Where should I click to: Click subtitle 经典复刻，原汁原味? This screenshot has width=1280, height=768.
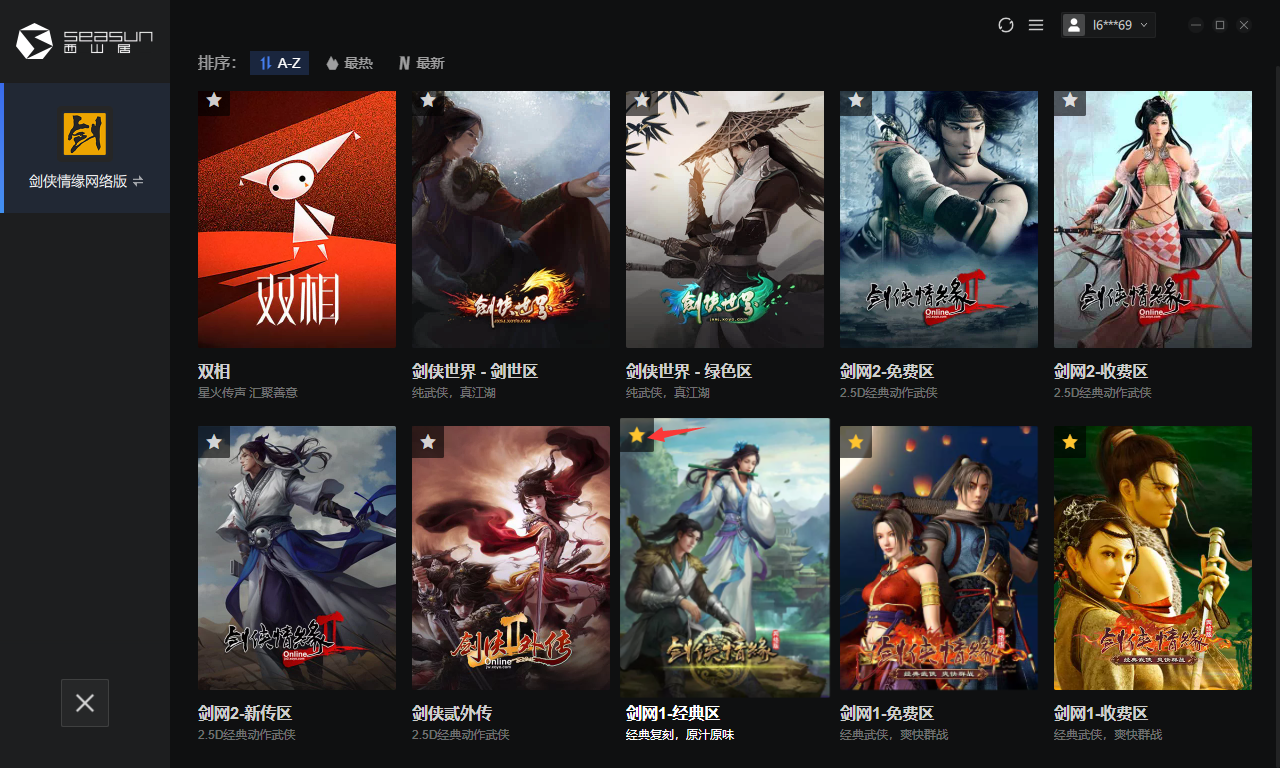click(x=680, y=735)
